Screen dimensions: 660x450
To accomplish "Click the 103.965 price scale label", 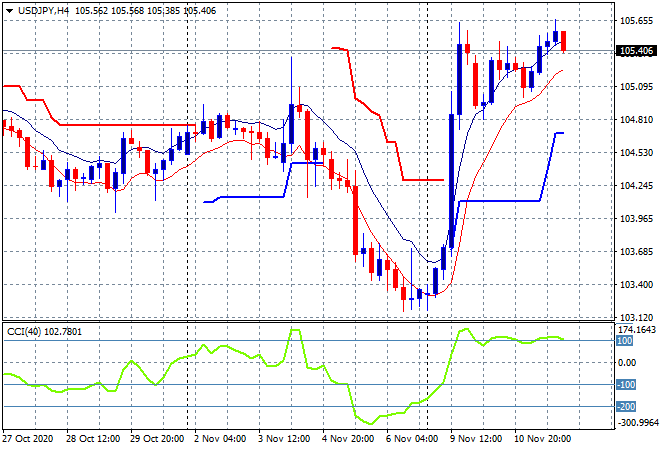I will click(x=636, y=218).
